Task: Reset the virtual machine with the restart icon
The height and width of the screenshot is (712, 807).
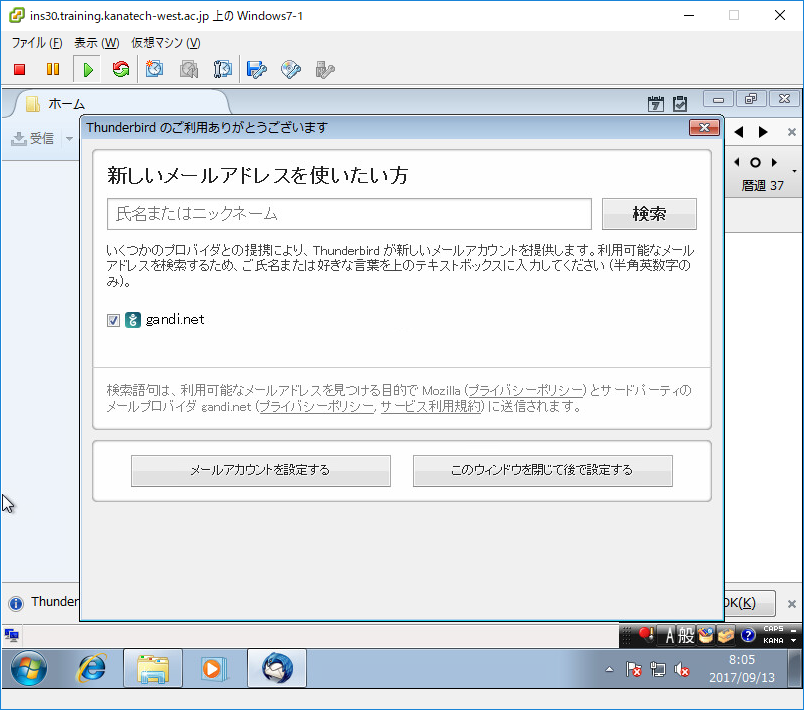Action: tap(121, 70)
